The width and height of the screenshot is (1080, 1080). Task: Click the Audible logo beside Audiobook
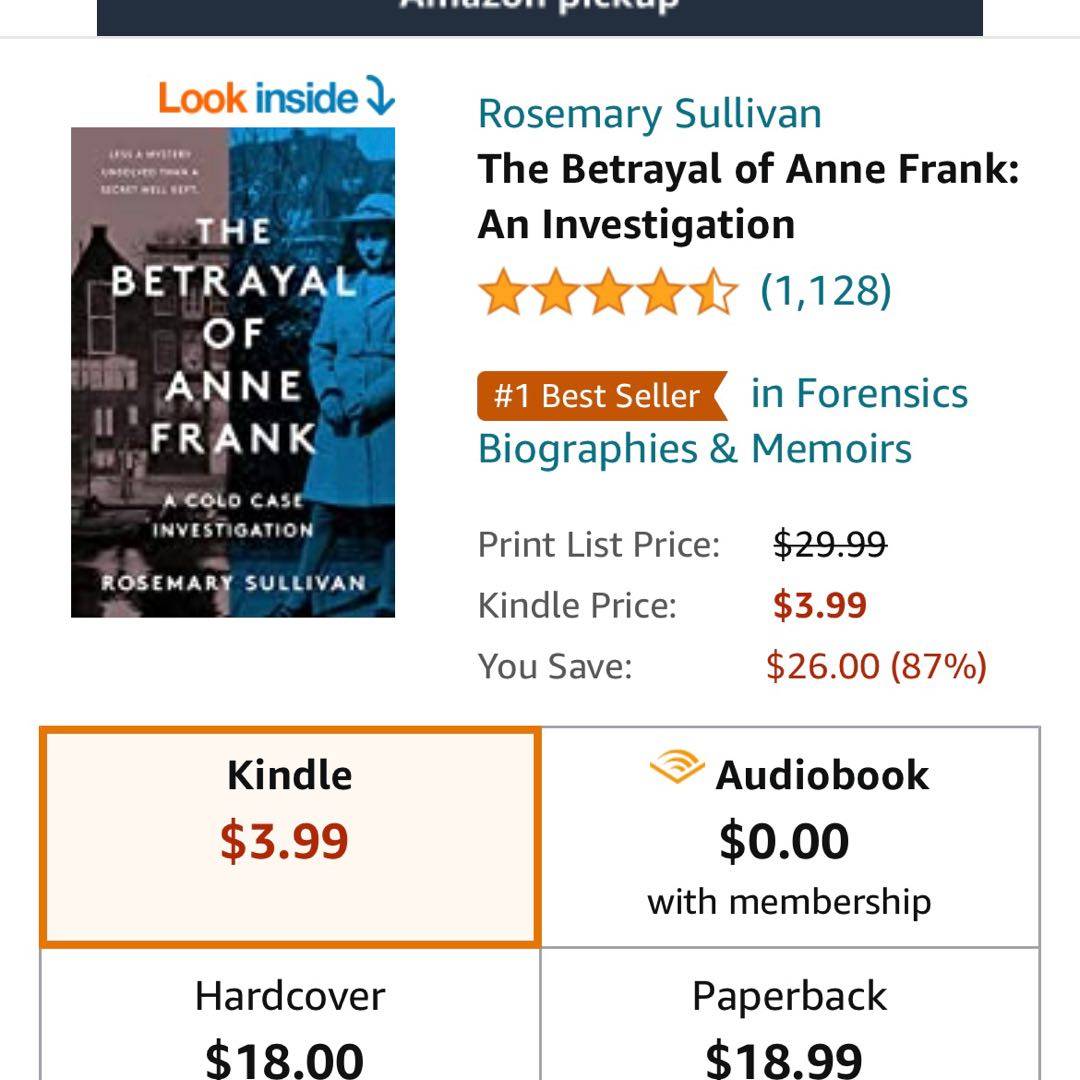click(676, 769)
